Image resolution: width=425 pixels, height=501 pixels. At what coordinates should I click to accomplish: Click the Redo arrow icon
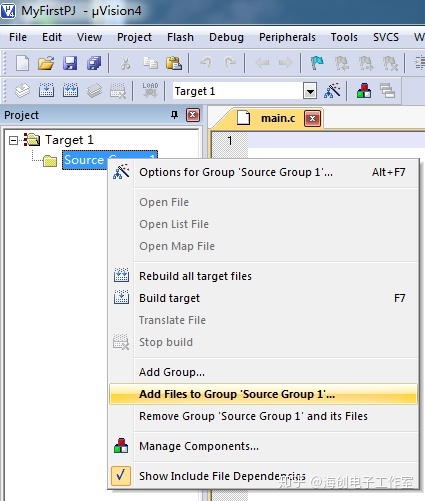point(230,63)
